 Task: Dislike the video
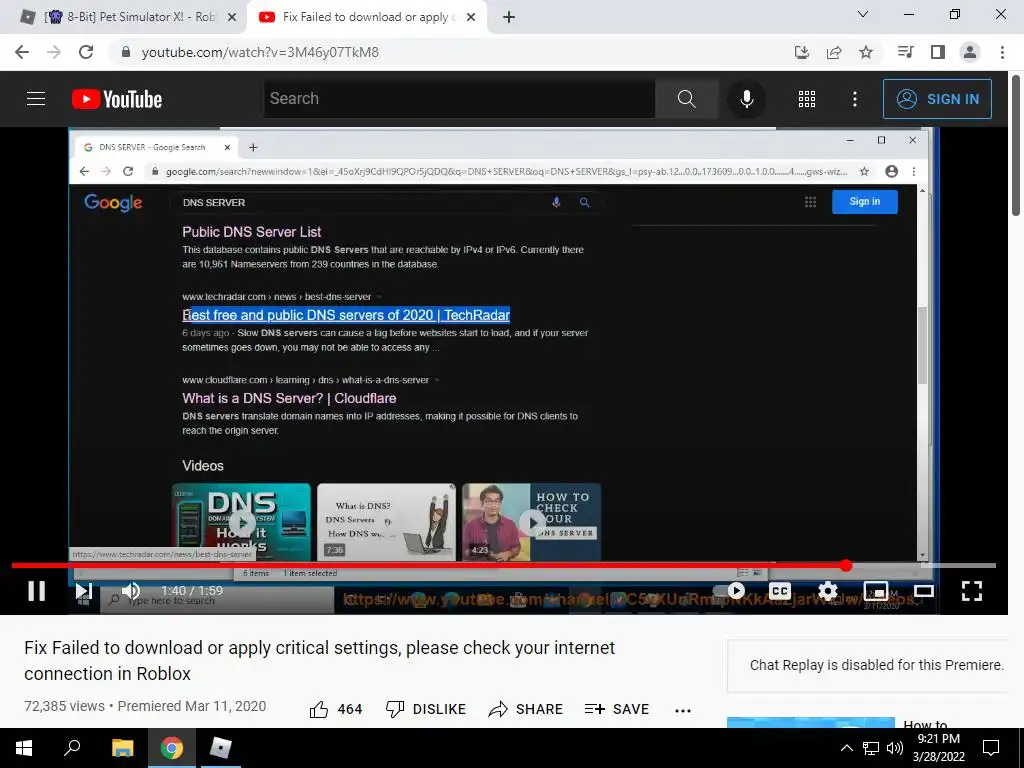click(426, 709)
